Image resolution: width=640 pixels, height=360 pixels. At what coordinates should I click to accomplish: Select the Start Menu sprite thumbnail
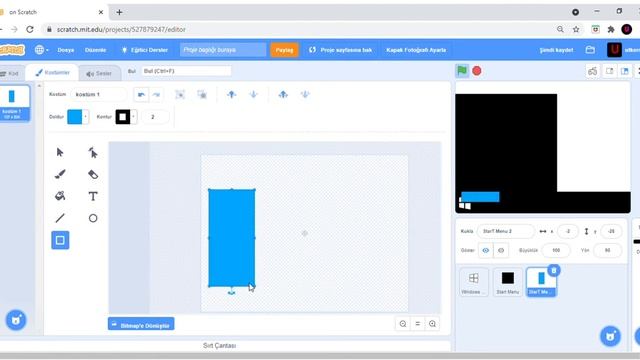(508, 282)
